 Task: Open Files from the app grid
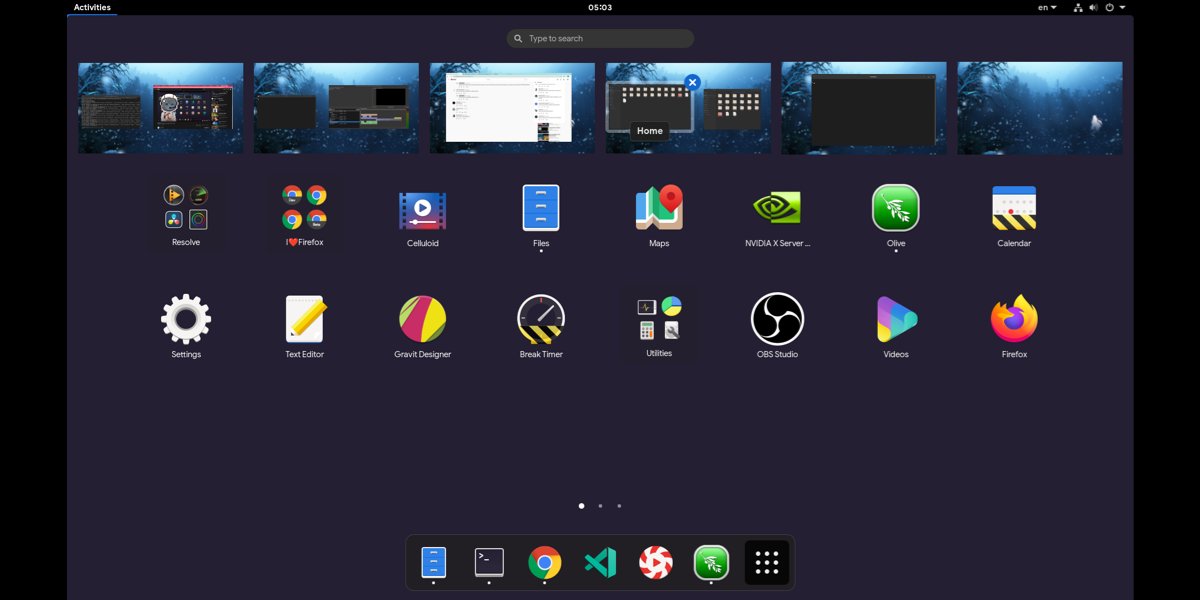(x=541, y=215)
